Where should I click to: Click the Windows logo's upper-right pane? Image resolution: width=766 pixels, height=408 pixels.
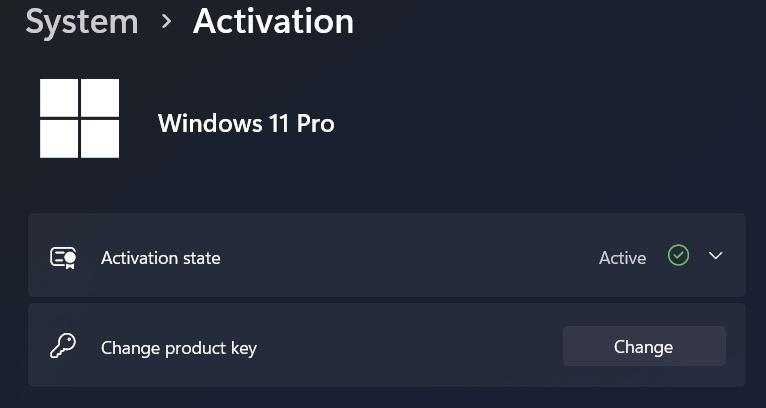(100, 98)
